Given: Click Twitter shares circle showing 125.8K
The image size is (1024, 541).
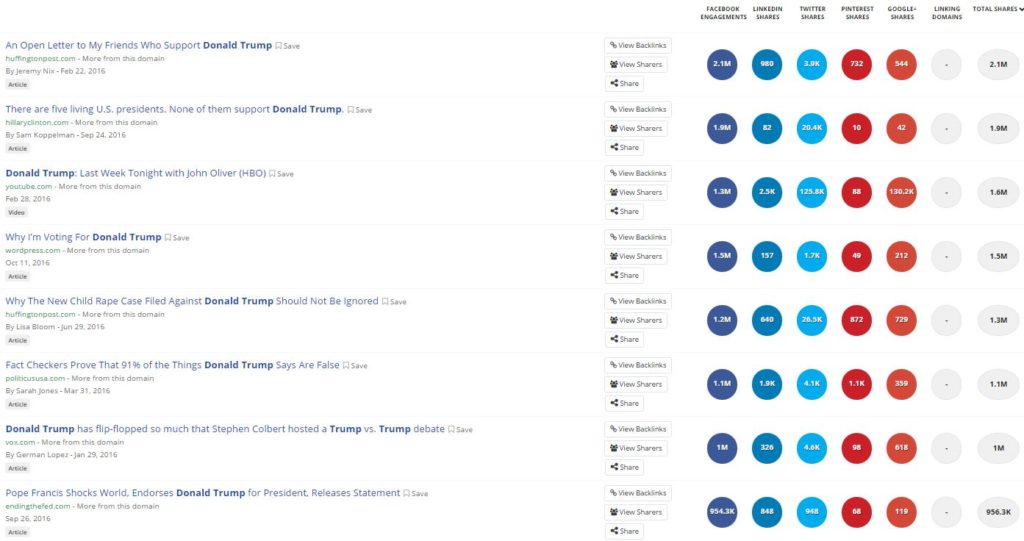Looking at the screenshot, I should tap(812, 192).
